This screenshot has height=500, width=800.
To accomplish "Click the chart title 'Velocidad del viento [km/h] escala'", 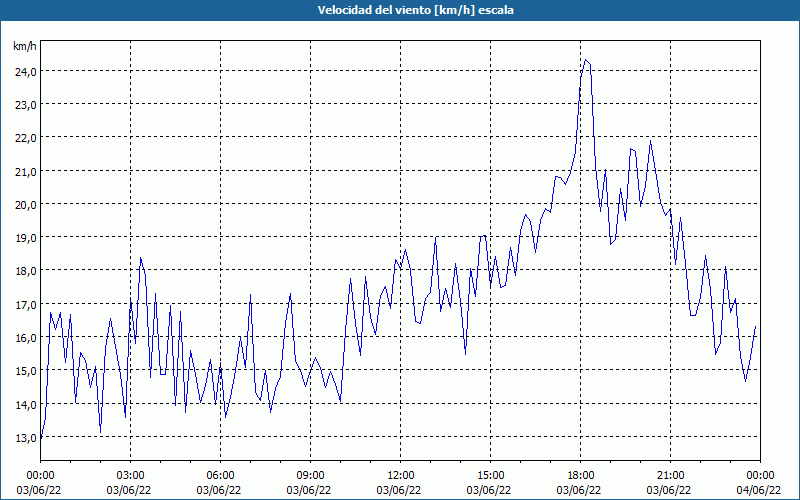I will (x=415, y=10).
